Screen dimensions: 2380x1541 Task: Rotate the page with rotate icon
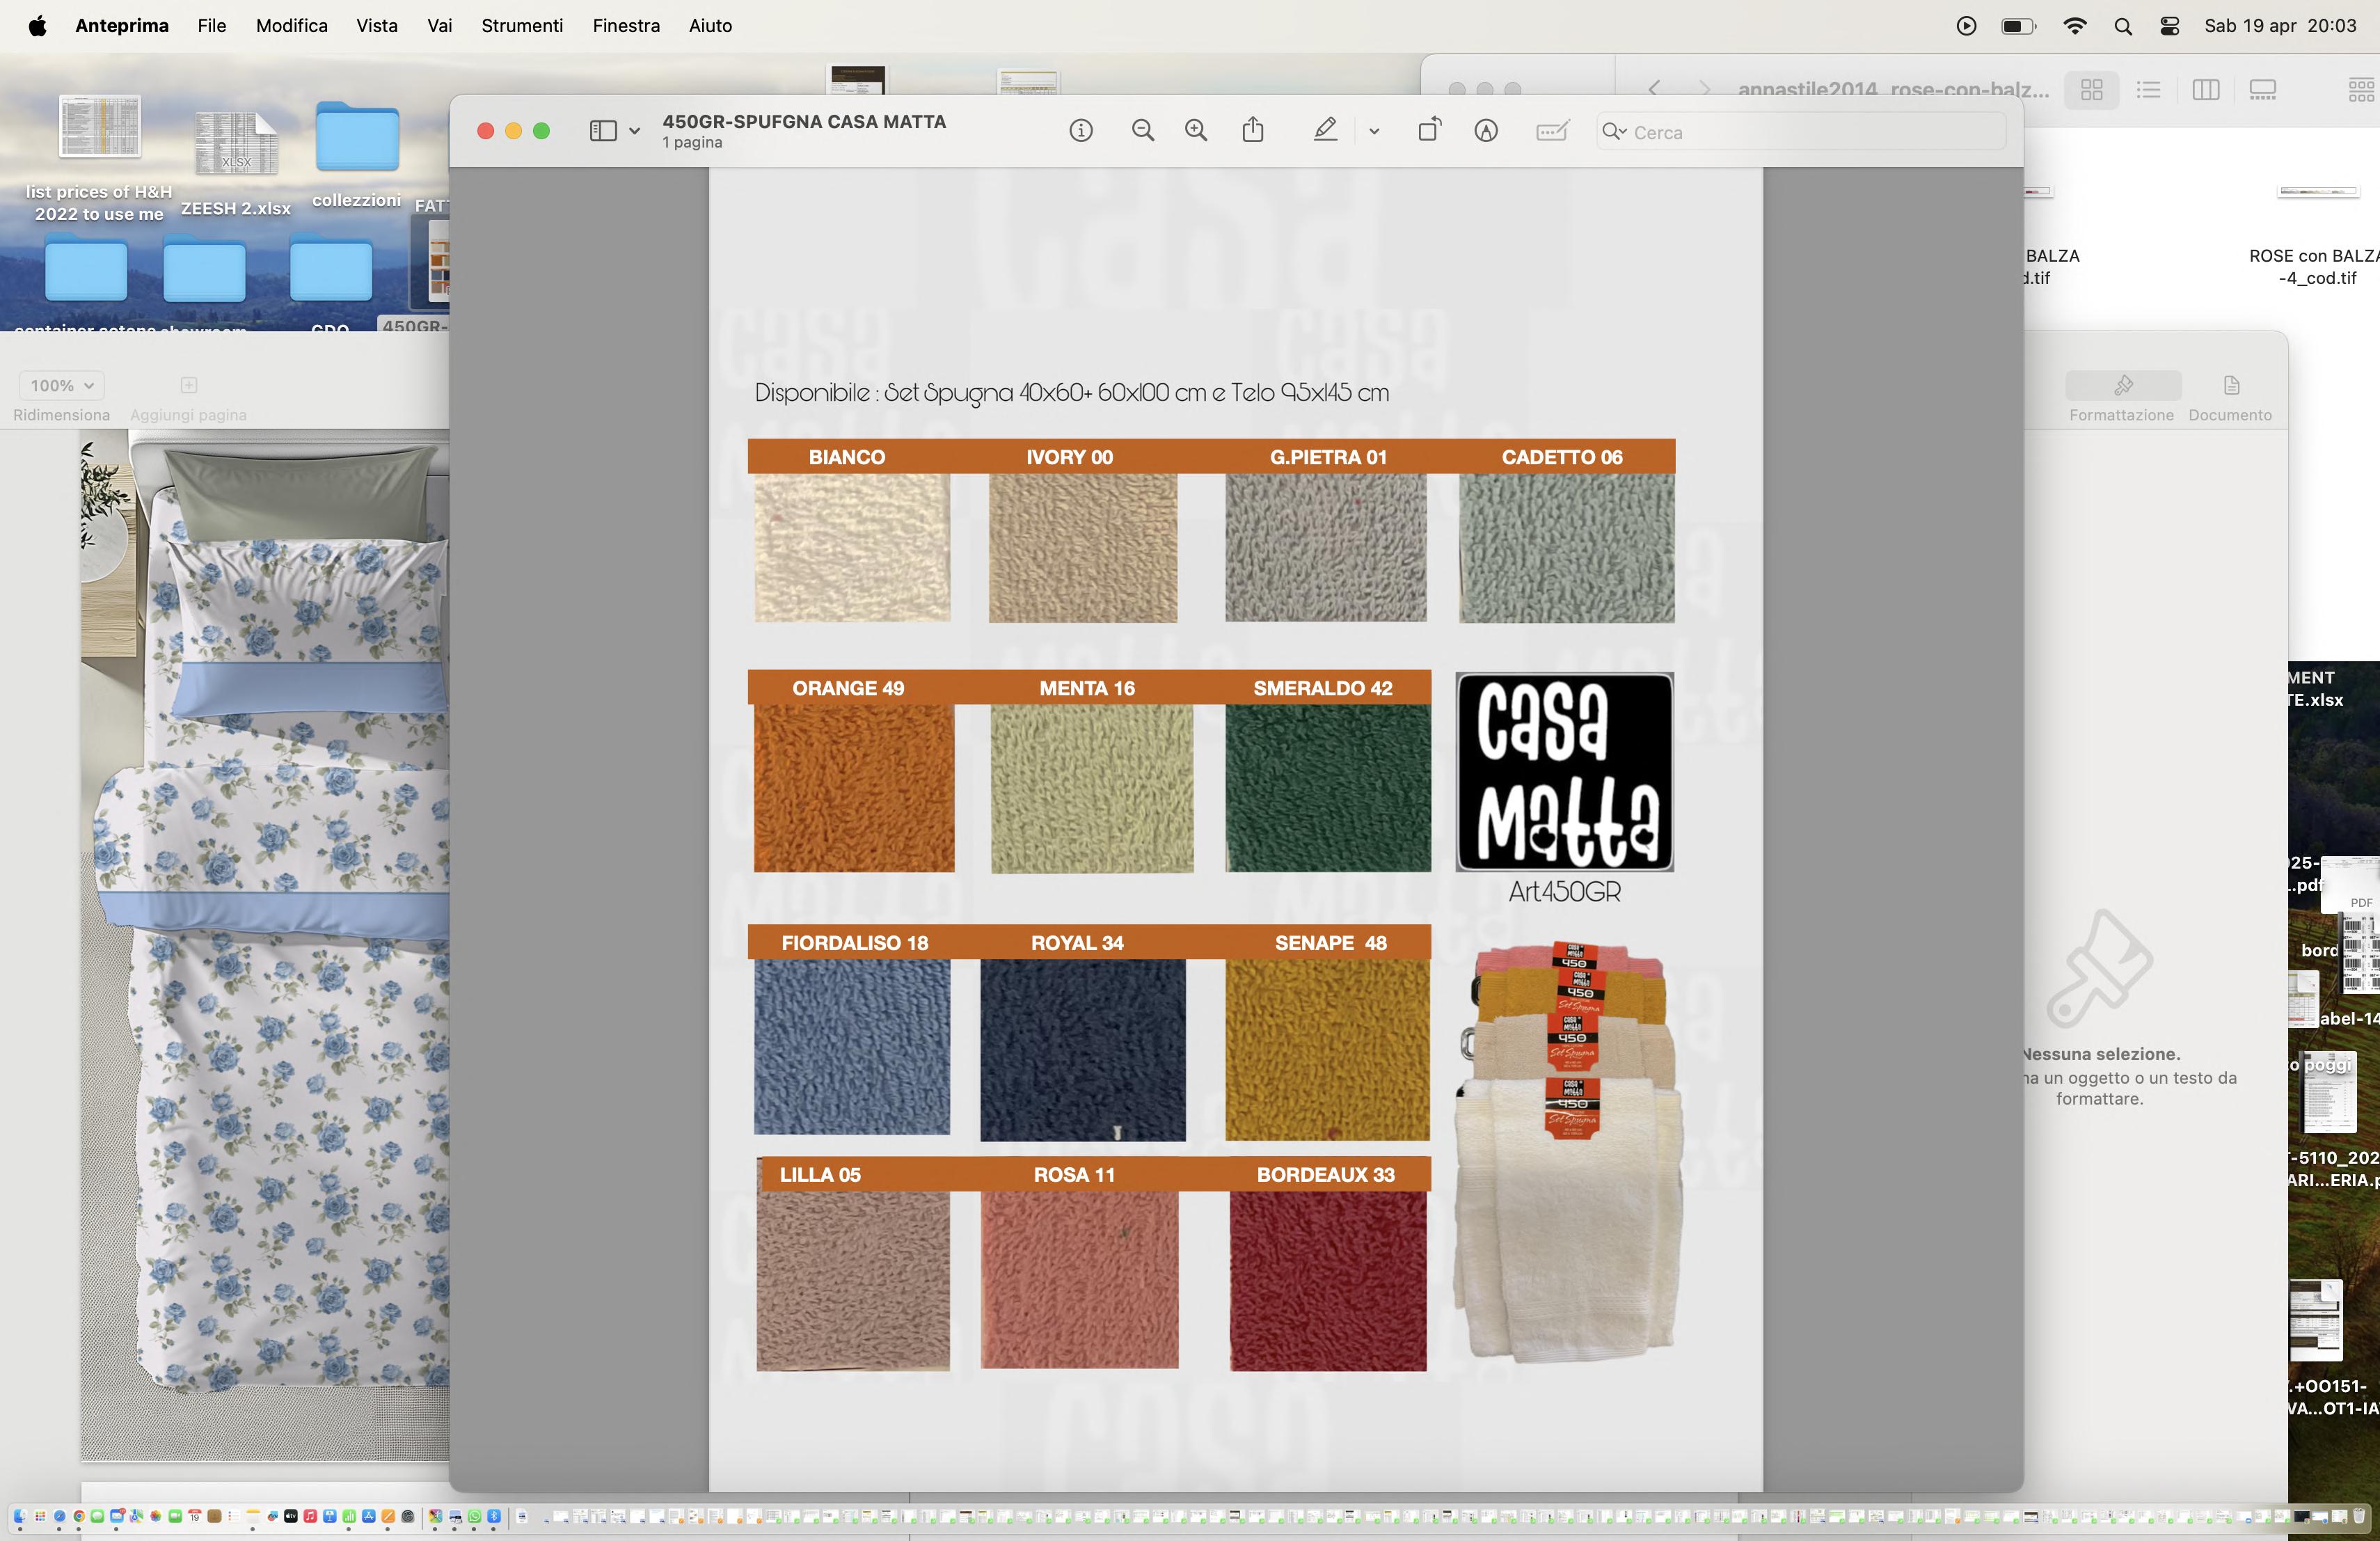(1429, 131)
